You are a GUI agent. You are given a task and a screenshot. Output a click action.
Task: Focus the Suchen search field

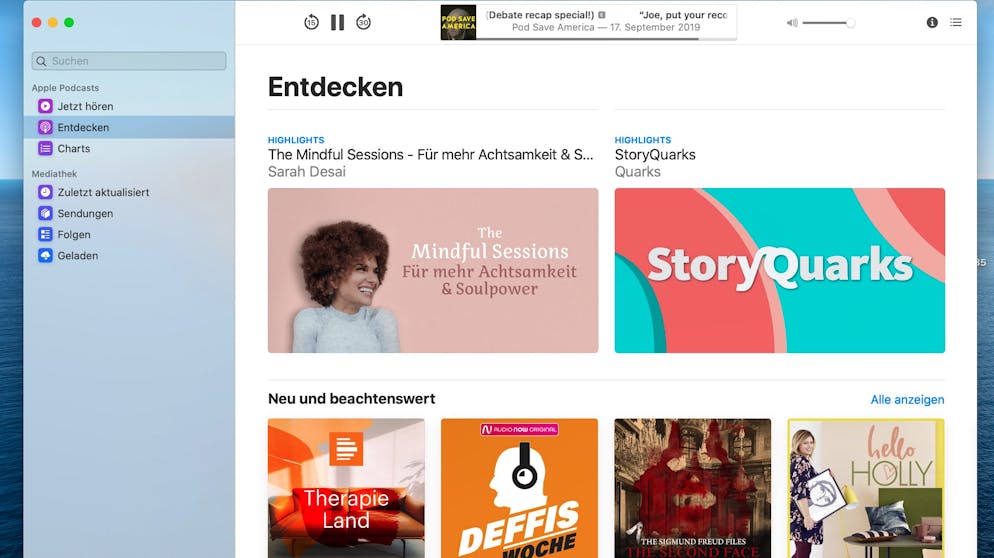[x=129, y=61]
